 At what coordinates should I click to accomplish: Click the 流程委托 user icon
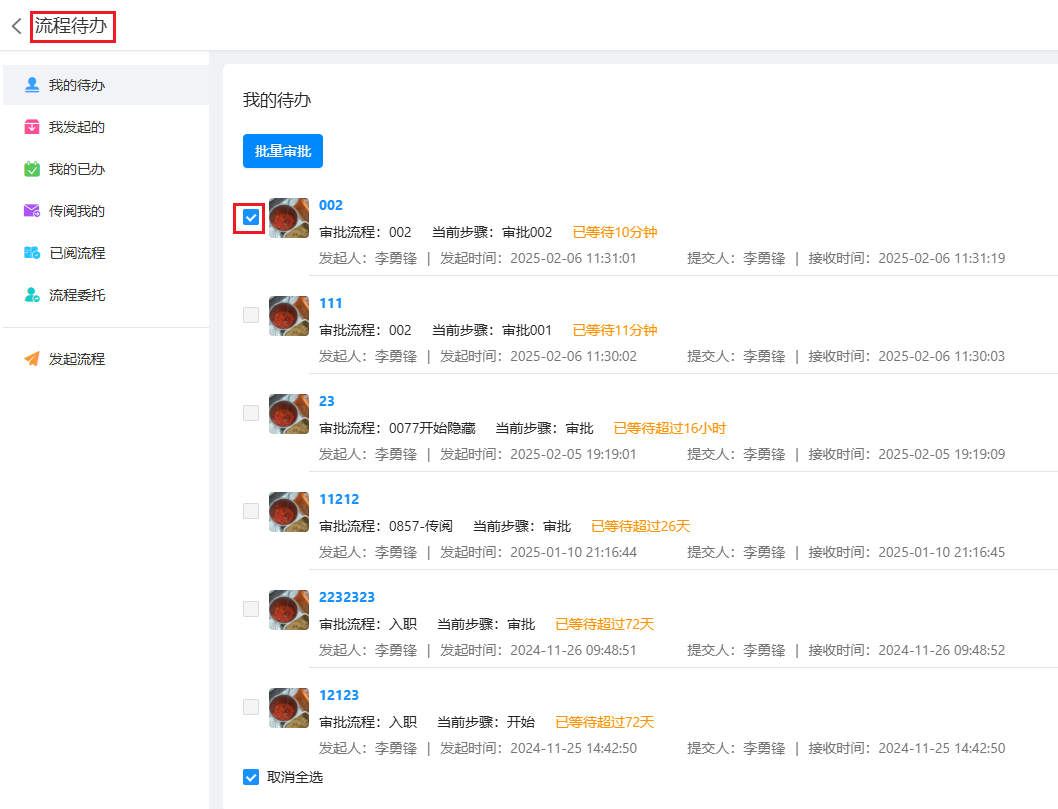[x=32, y=295]
